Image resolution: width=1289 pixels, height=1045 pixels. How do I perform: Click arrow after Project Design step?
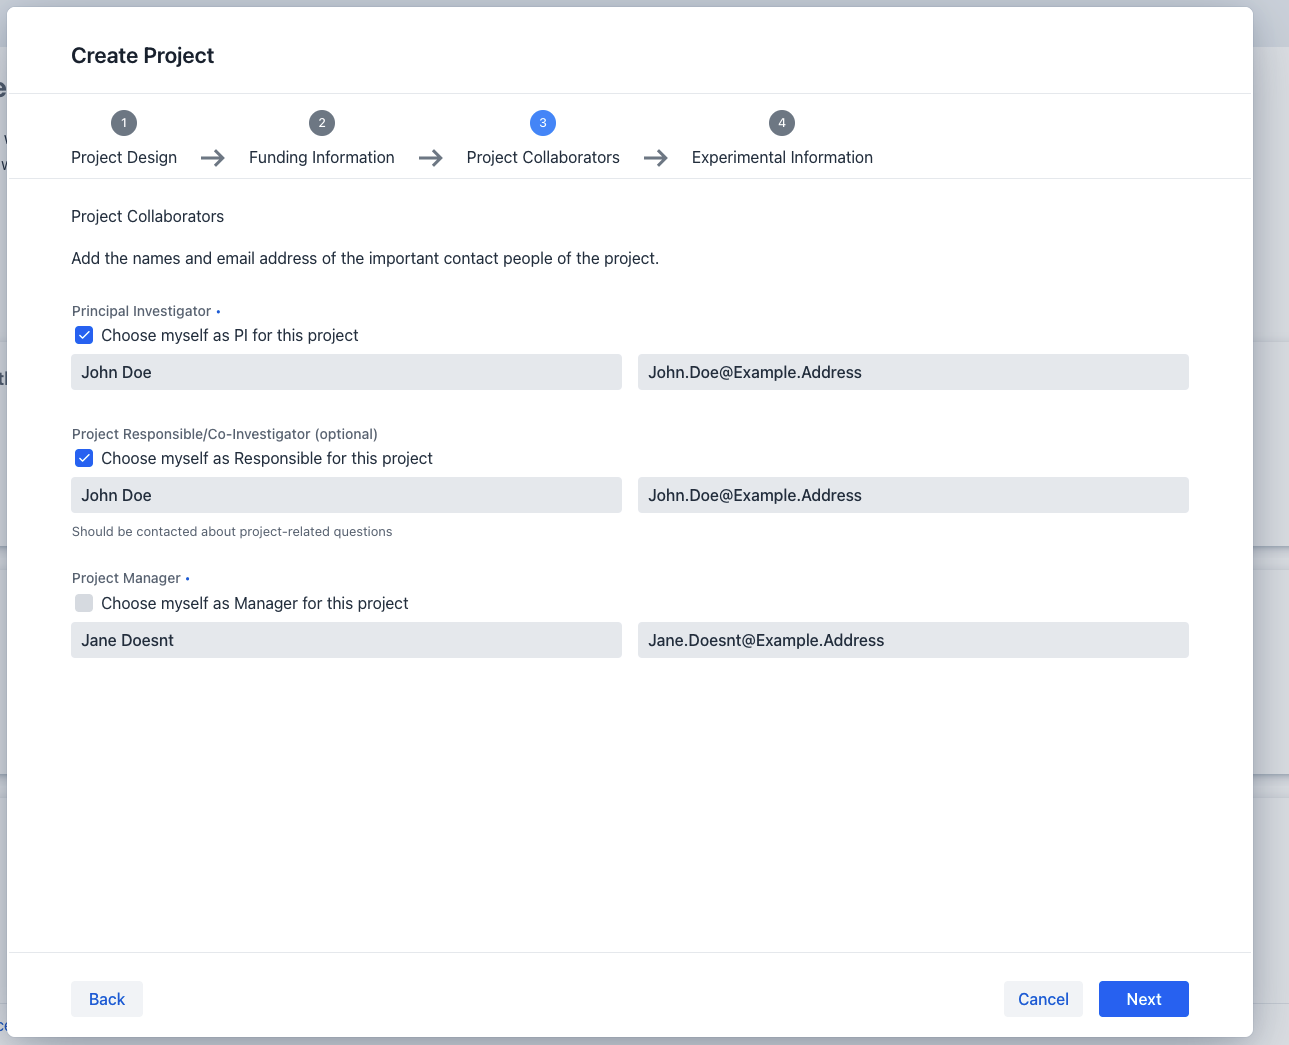tap(213, 158)
